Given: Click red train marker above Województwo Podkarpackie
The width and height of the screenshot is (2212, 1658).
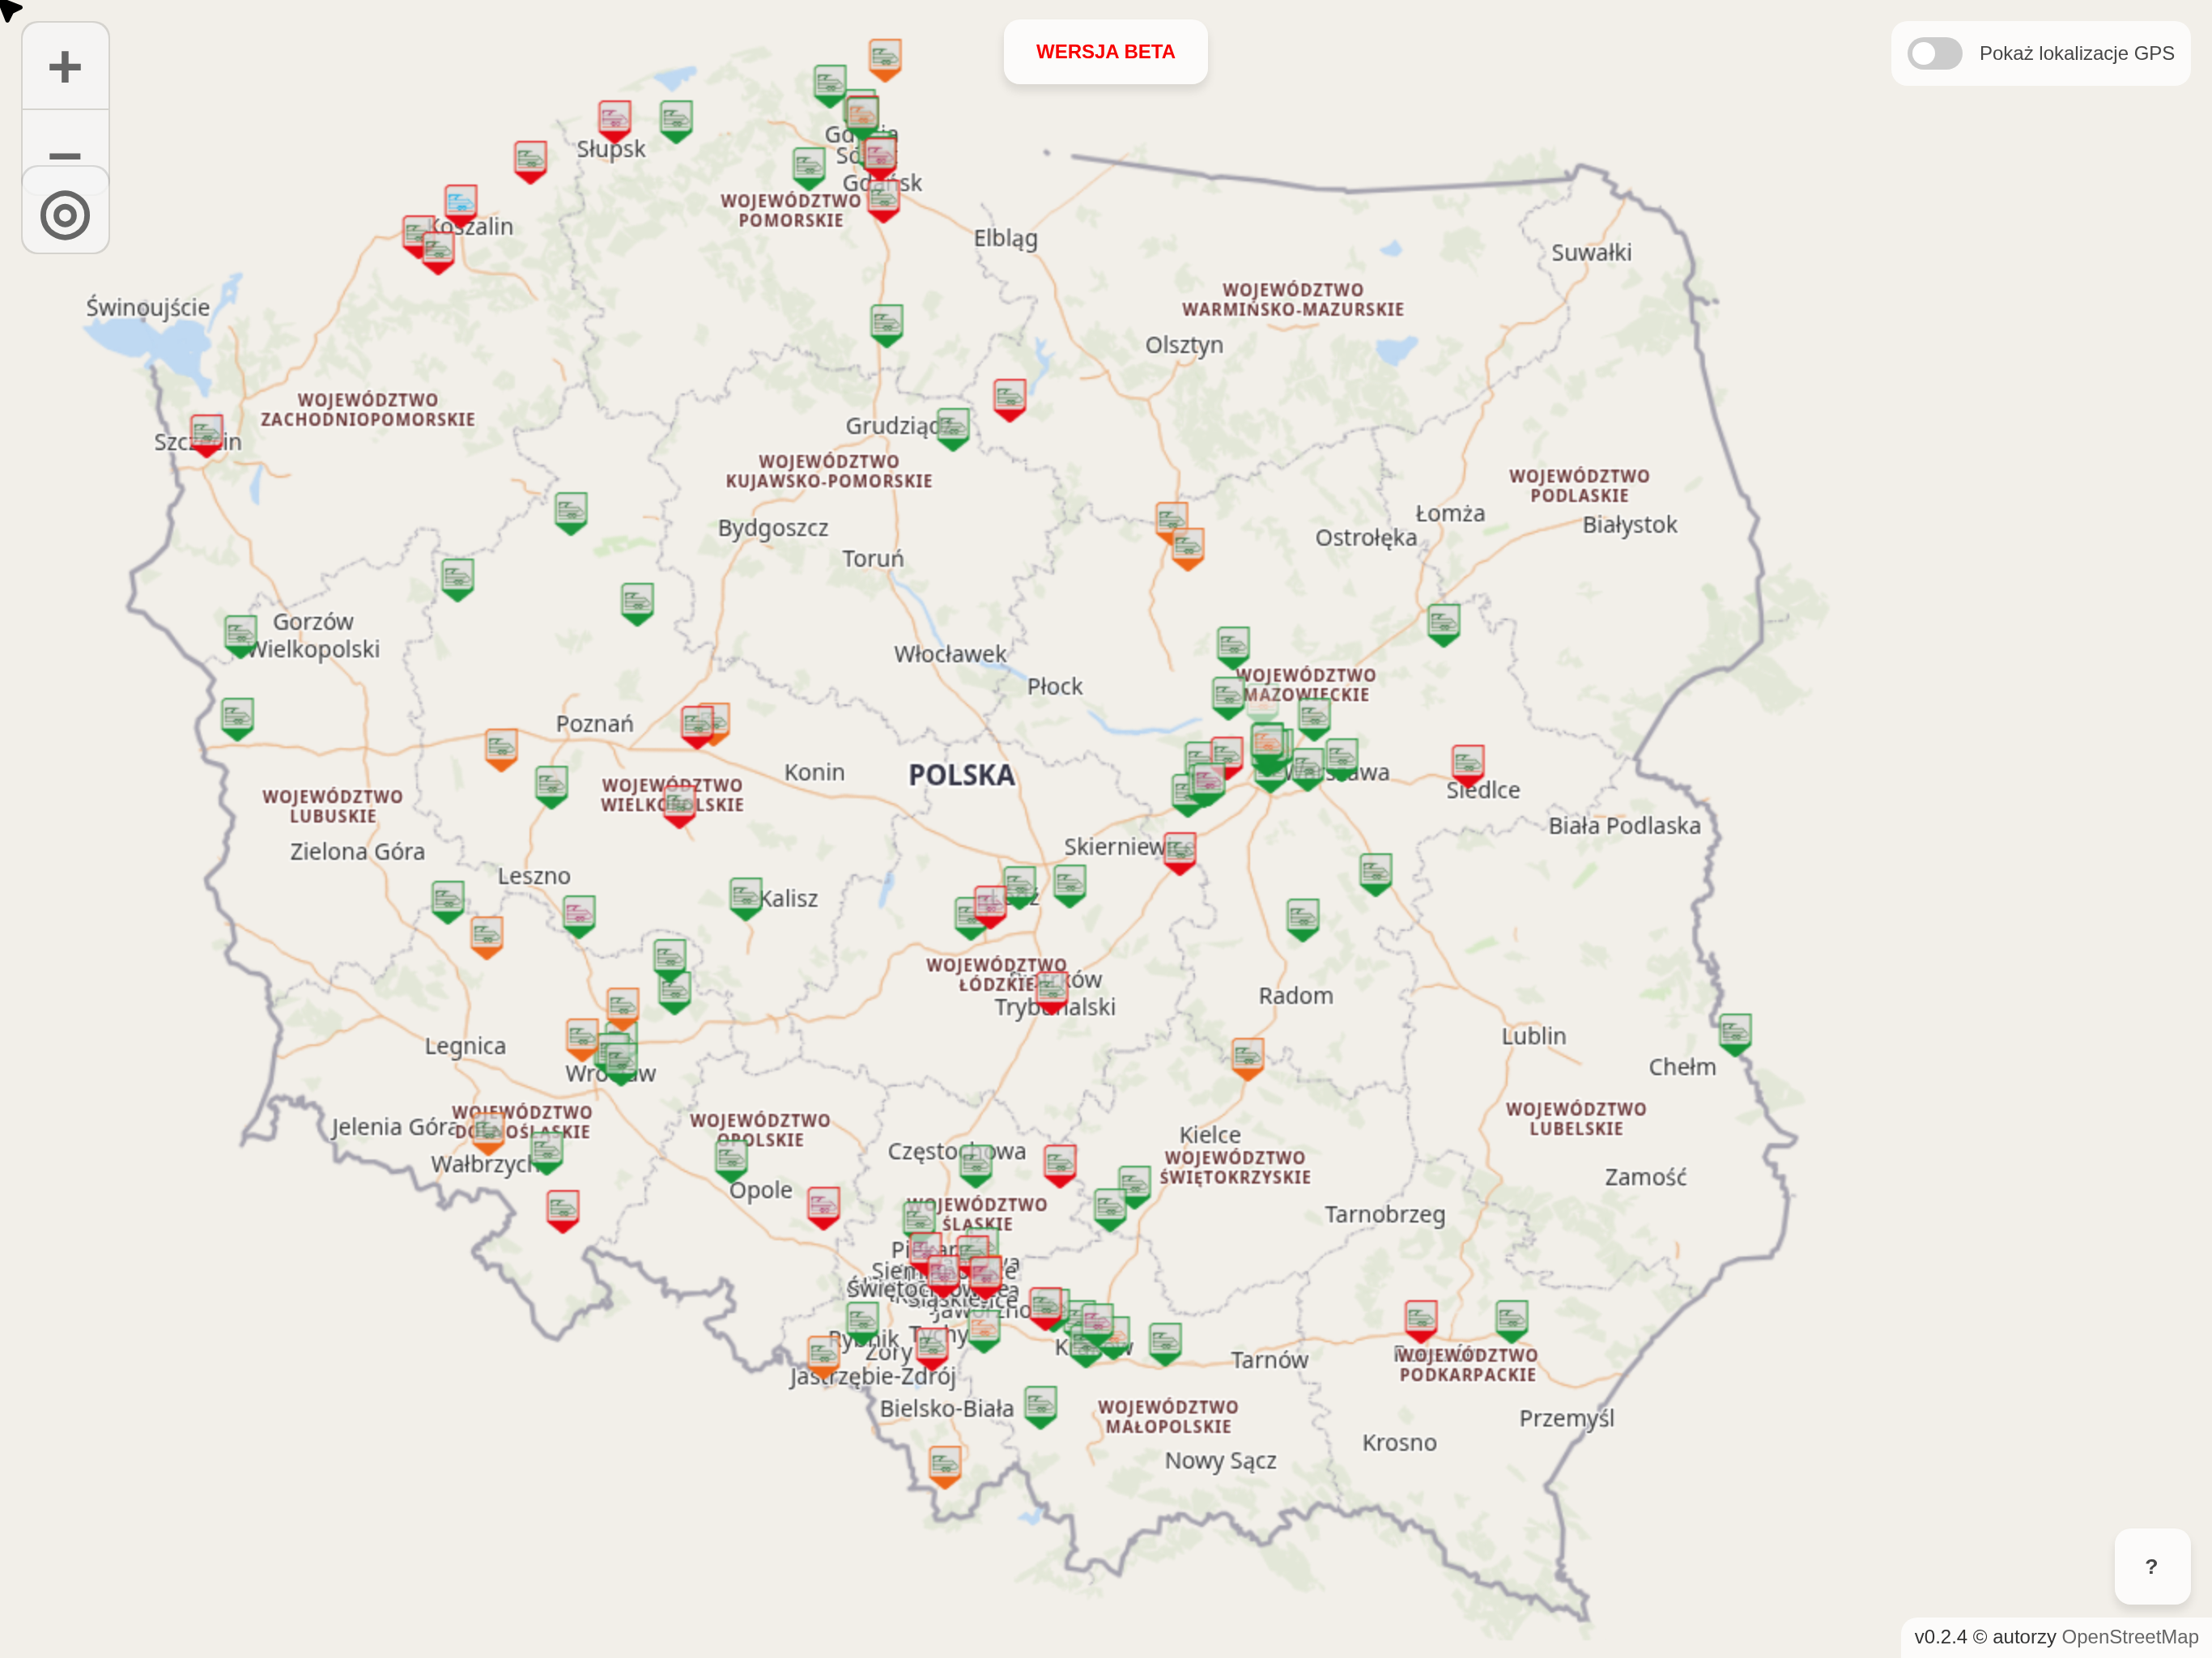Looking at the screenshot, I should (x=1421, y=1319).
